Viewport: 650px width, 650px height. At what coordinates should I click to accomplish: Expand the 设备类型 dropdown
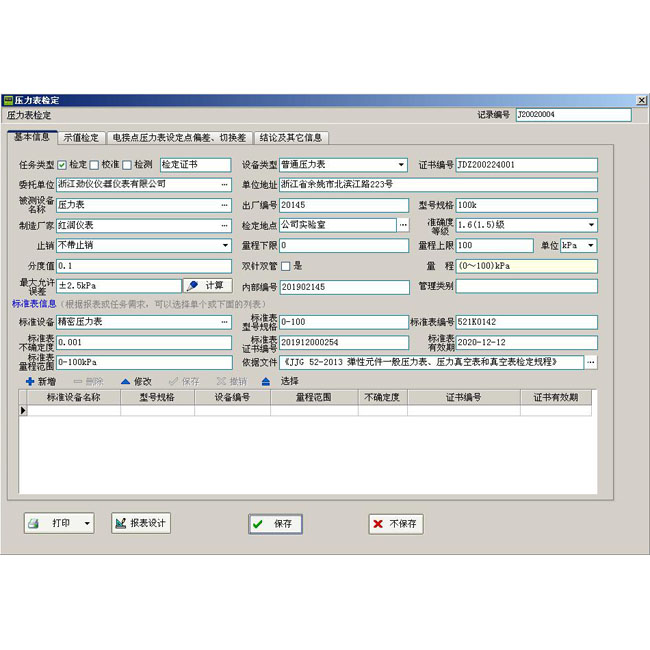click(x=402, y=165)
